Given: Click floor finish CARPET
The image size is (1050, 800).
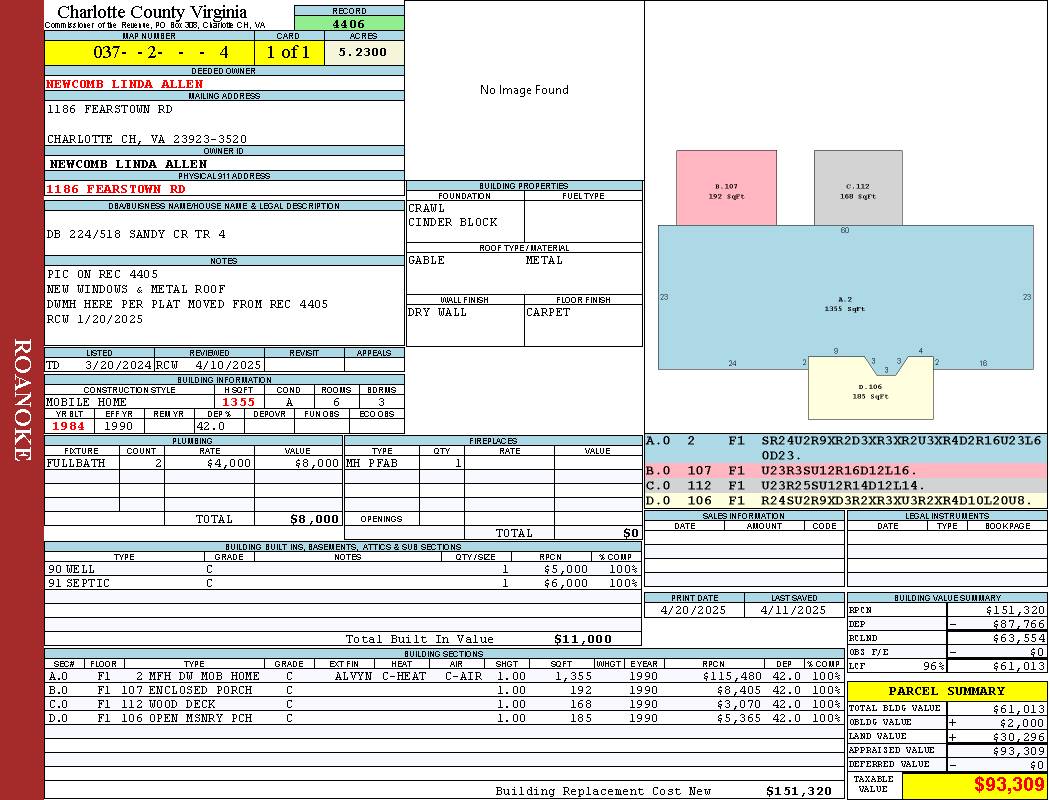Looking at the screenshot, I should pos(548,312).
